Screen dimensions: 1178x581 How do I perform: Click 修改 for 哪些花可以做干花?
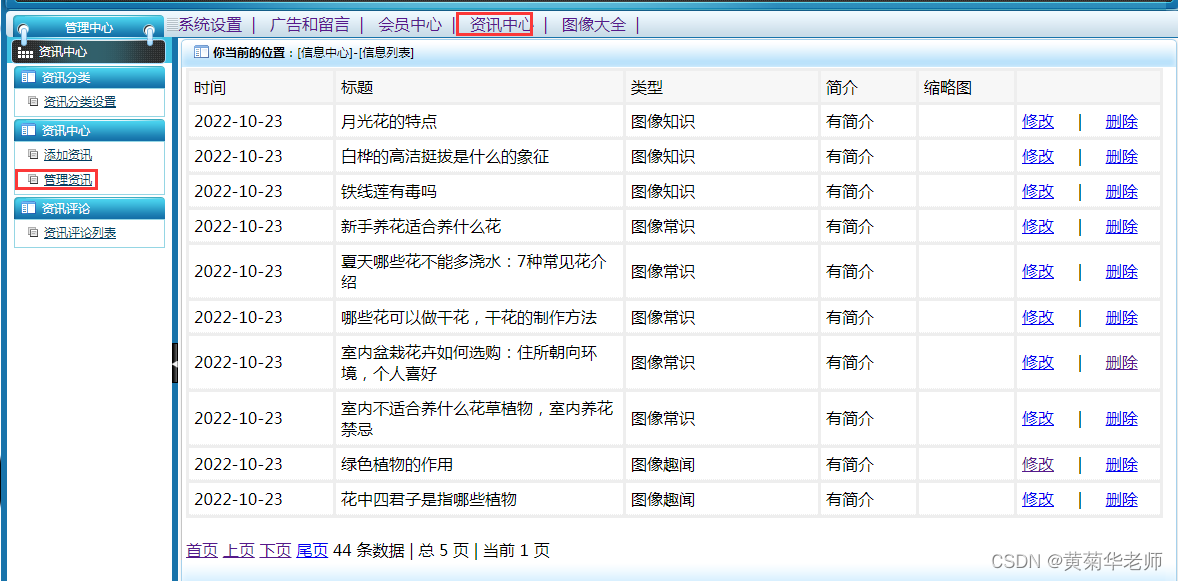pyautogui.click(x=1038, y=317)
